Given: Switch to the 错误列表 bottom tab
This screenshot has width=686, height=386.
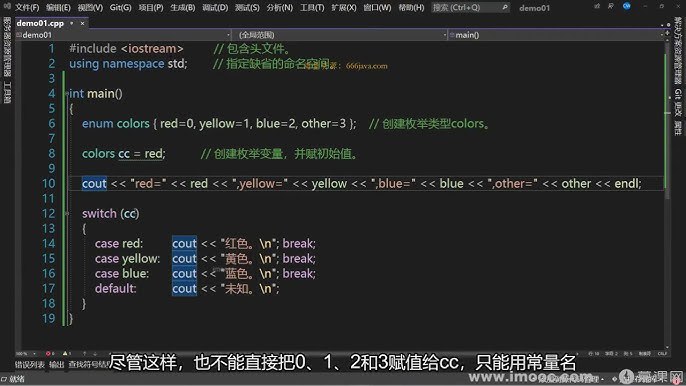Looking at the screenshot, I should pyautogui.click(x=30, y=365).
